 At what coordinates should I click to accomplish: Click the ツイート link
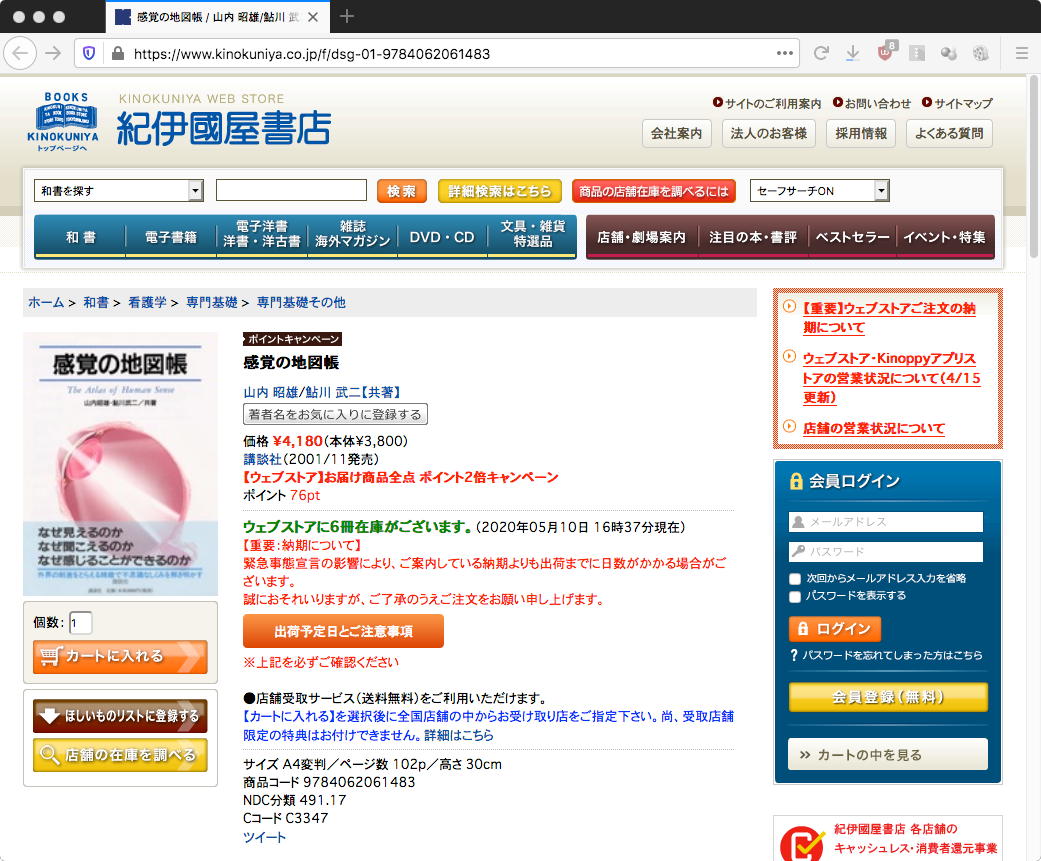click(264, 837)
